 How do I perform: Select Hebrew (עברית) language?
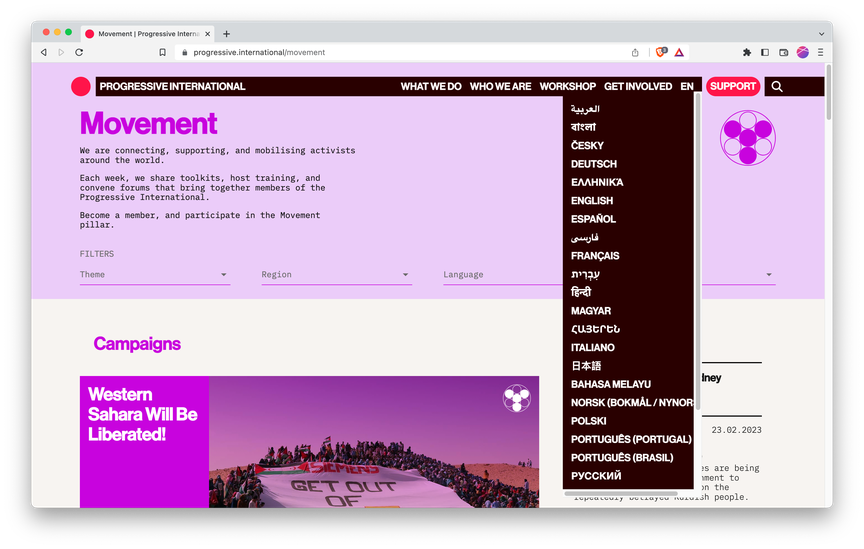coord(585,274)
